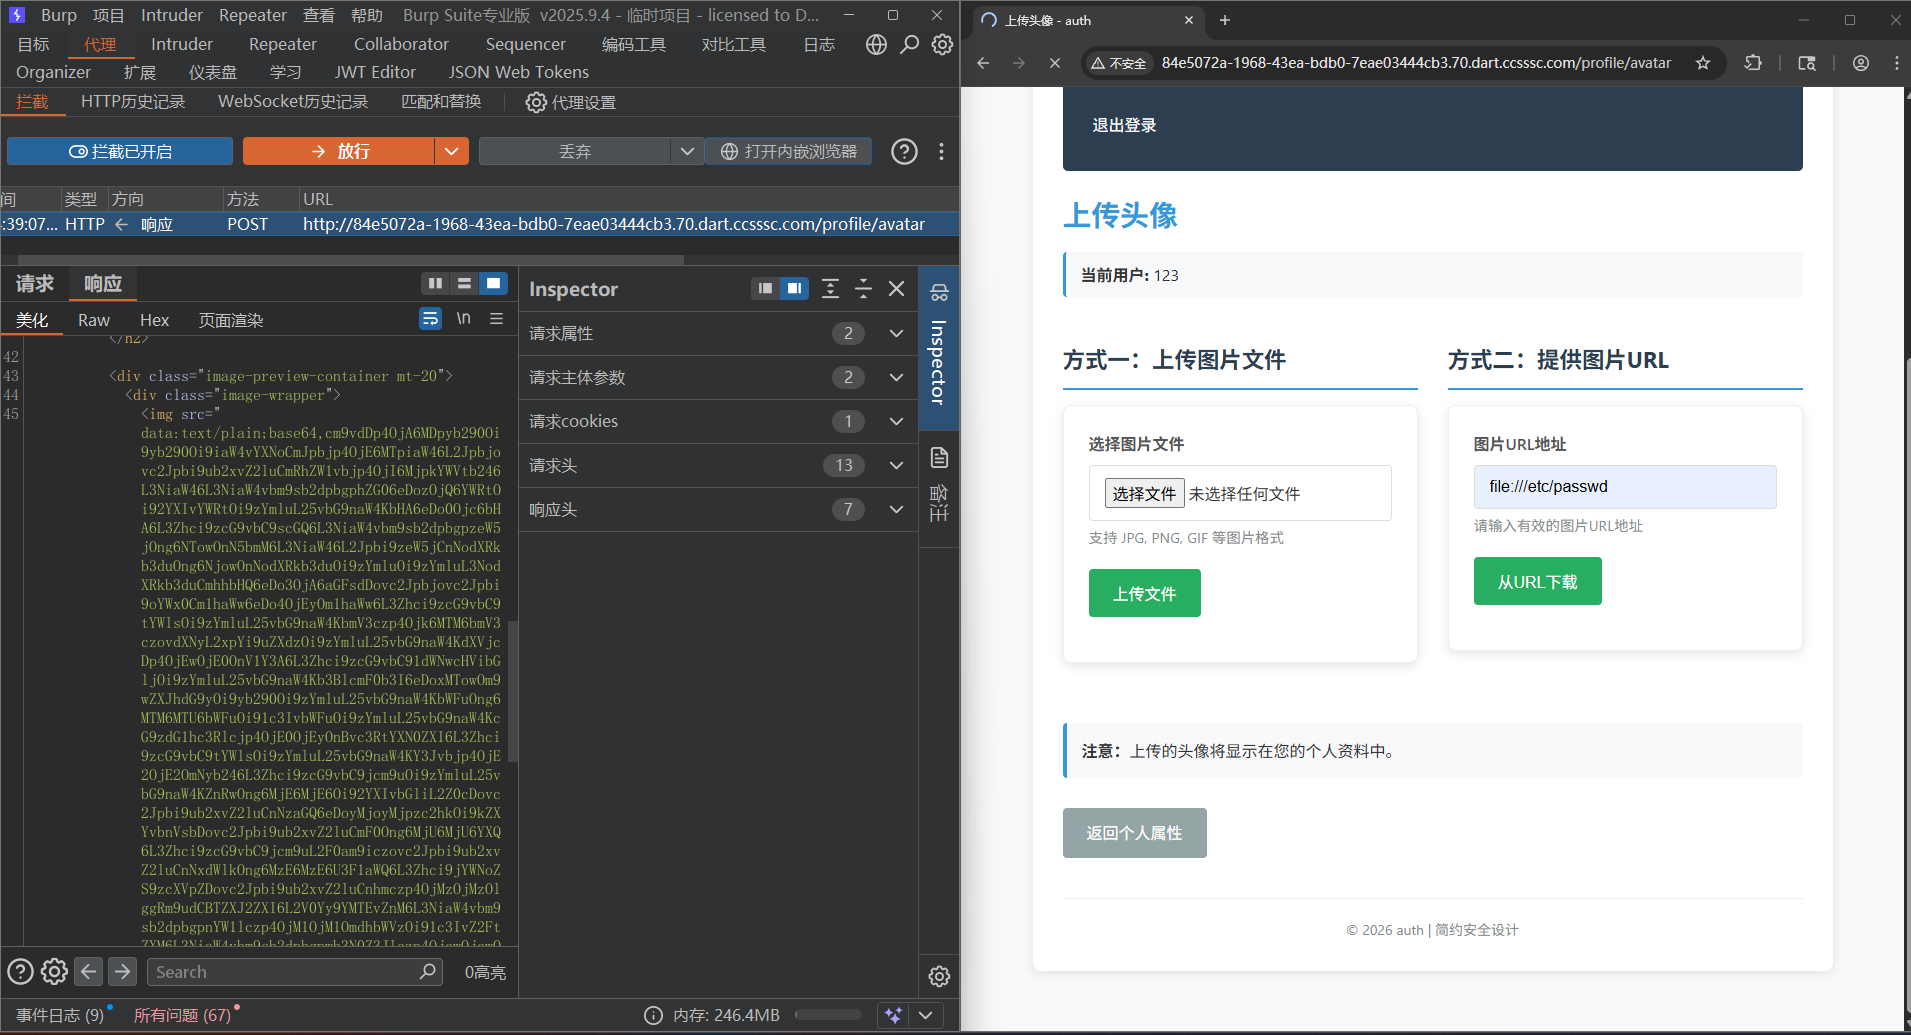Select the Hex view tab
Screen dimensions: 1911x1035
[154, 320]
